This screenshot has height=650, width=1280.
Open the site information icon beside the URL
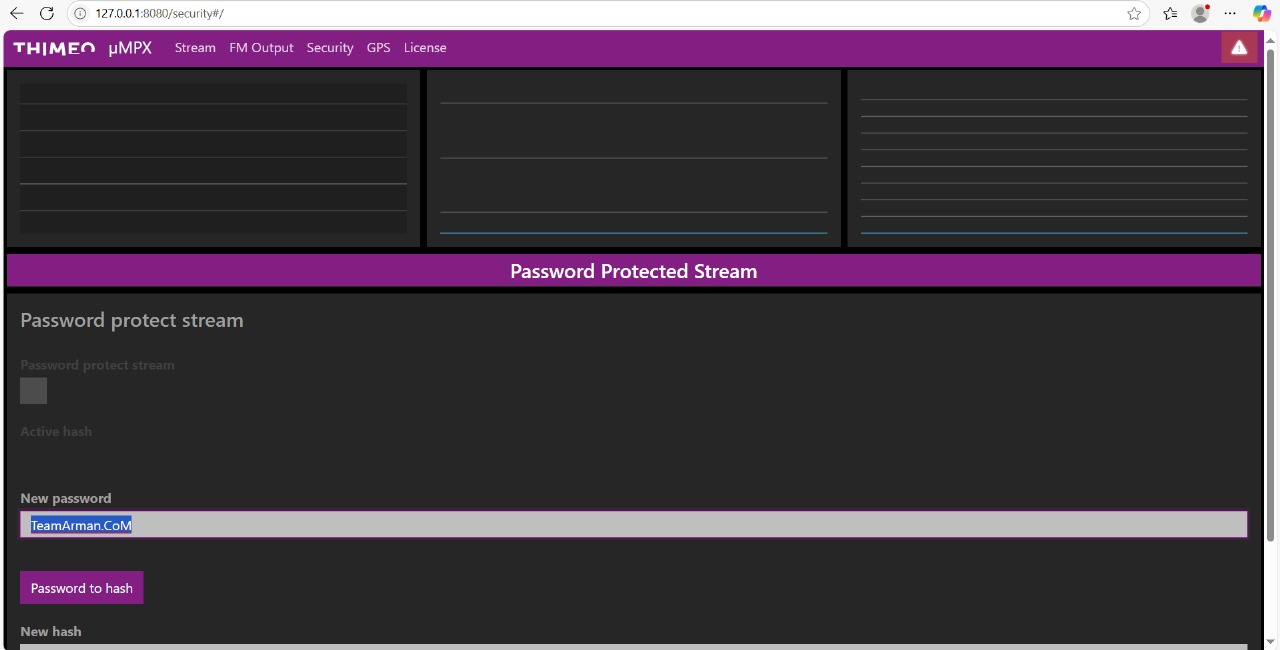81,14
